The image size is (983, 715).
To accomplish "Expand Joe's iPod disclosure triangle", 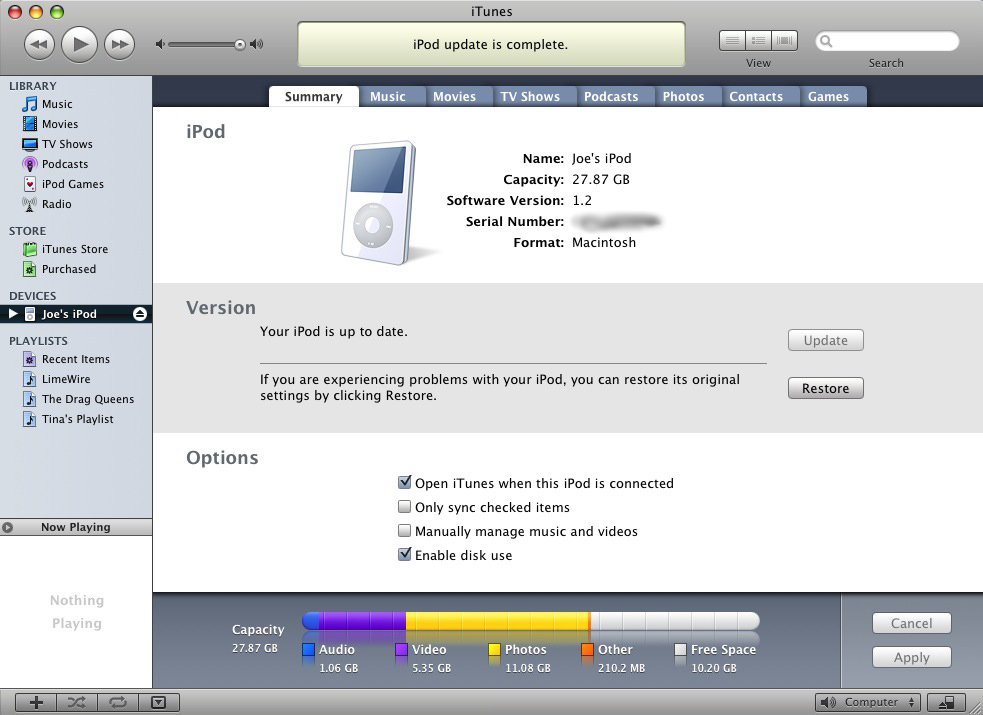I will [13, 313].
